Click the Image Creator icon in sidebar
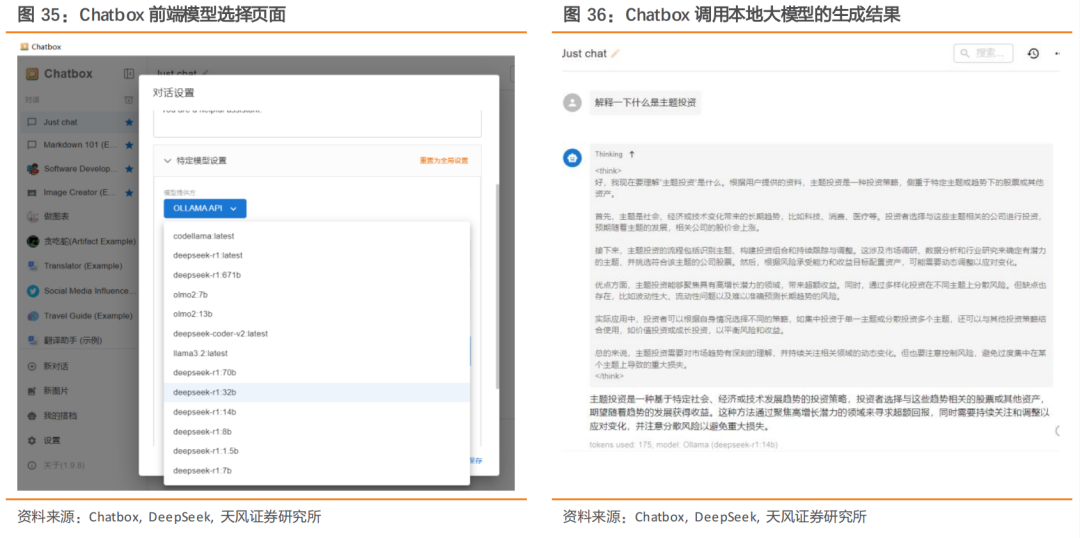 coord(32,192)
